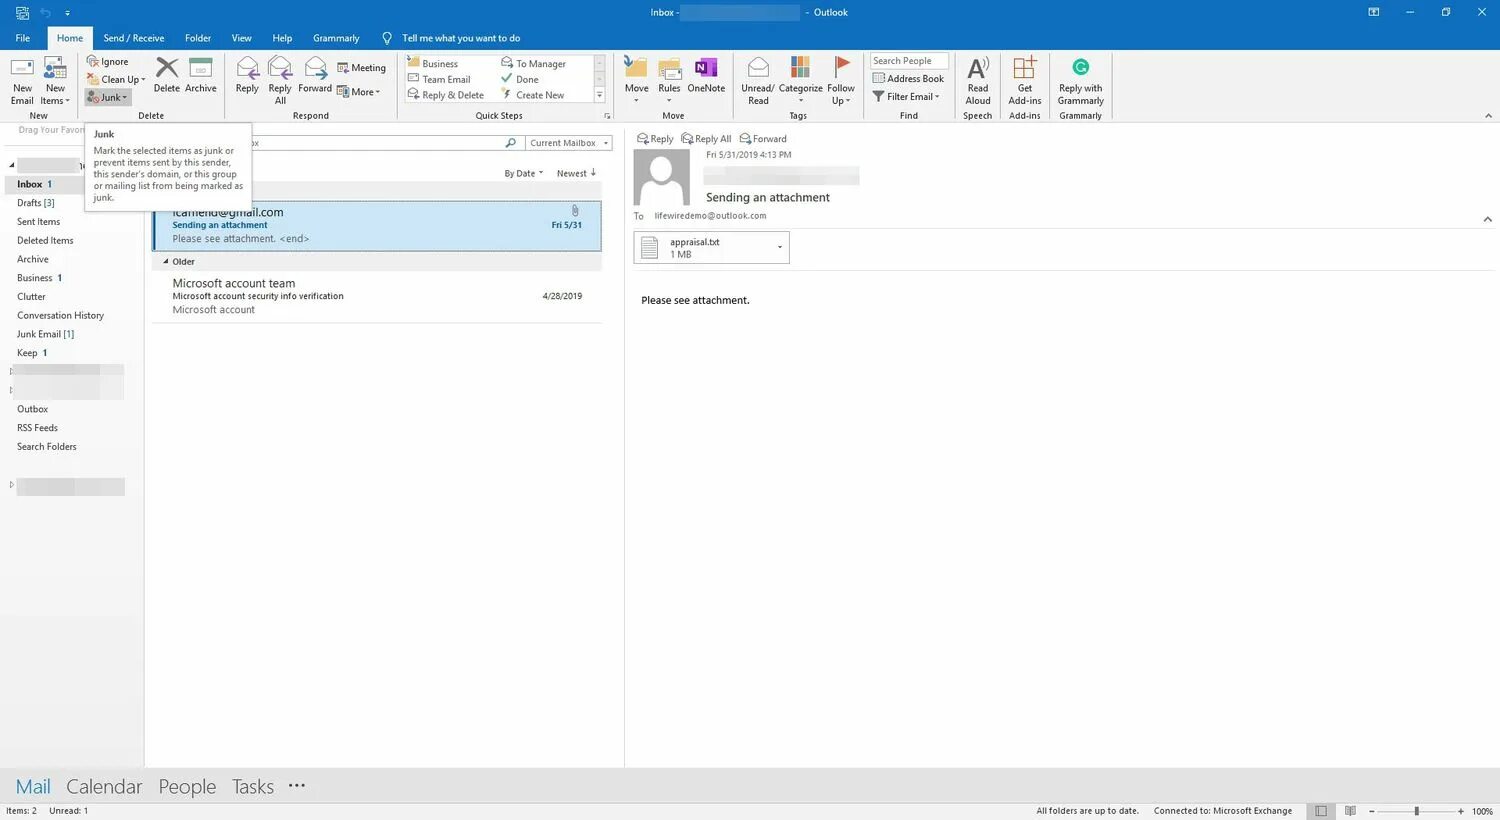Expand the message header chevron
This screenshot has height=820, width=1500.
(x=1487, y=219)
